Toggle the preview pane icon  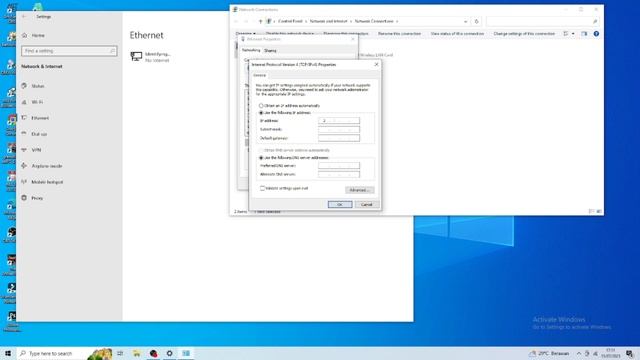click(584, 34)
